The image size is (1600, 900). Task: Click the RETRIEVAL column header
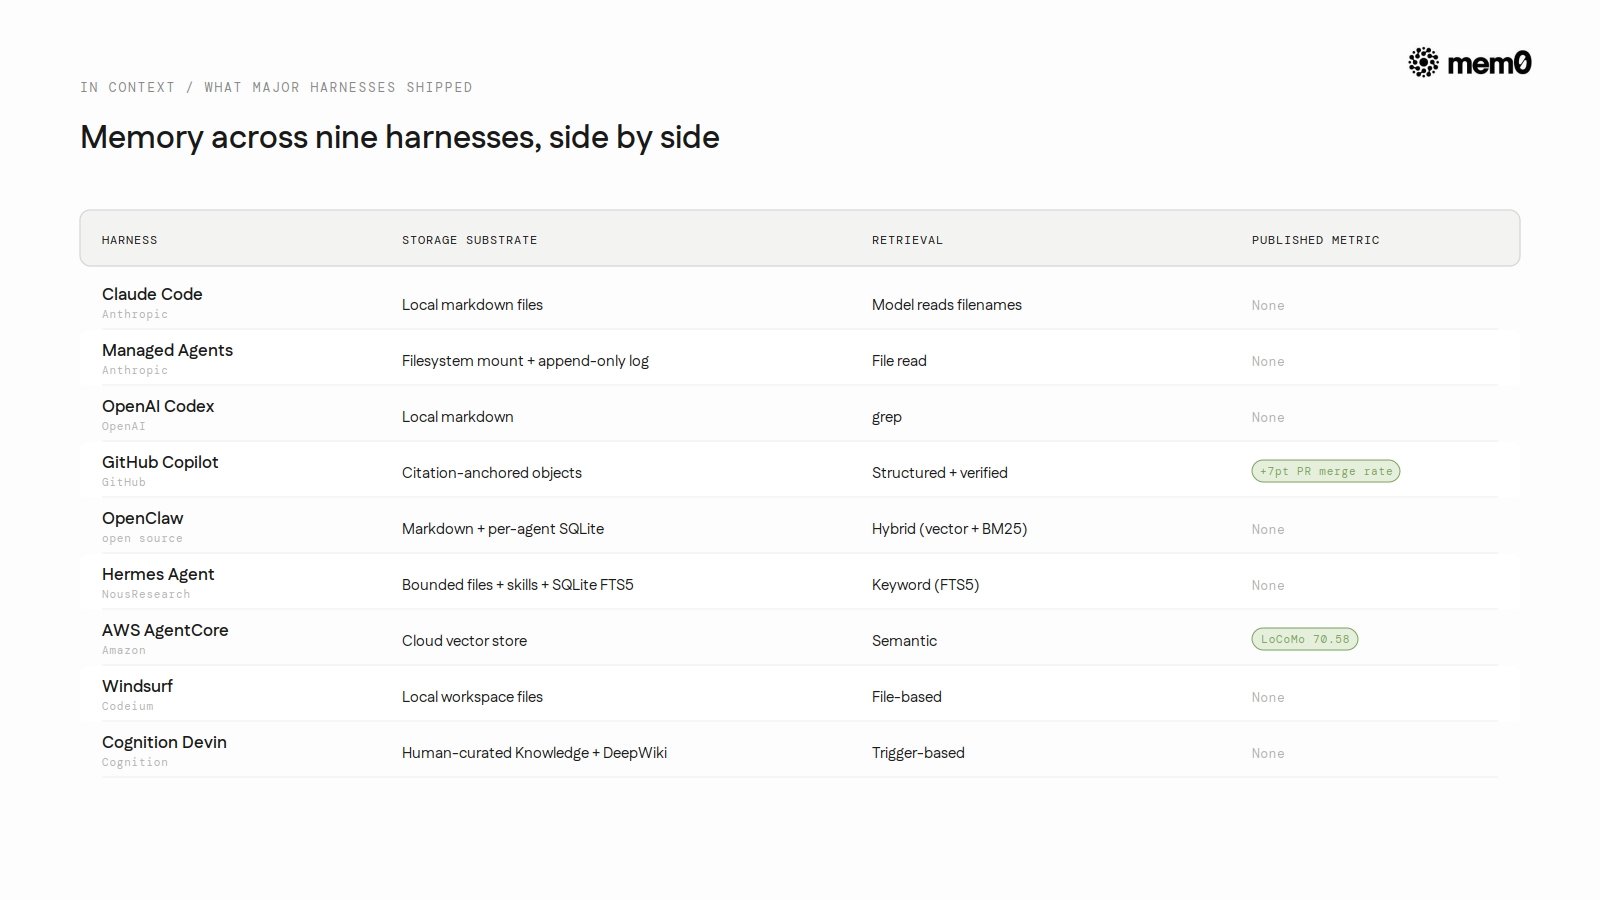pyautogui.click(x=907, y=240)
